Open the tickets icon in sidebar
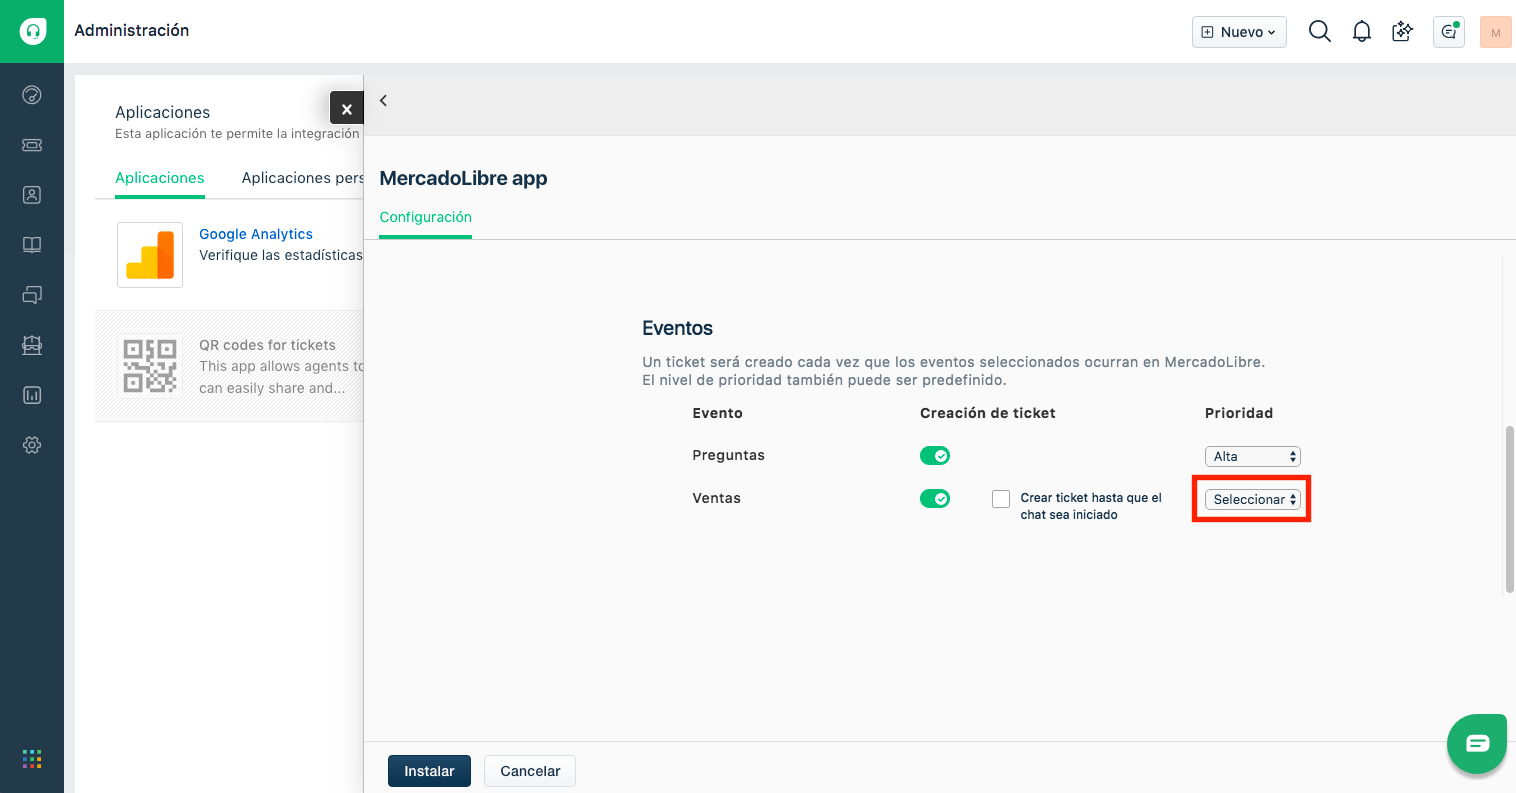Screen dimensions: 1516x793 coord(32,145)
